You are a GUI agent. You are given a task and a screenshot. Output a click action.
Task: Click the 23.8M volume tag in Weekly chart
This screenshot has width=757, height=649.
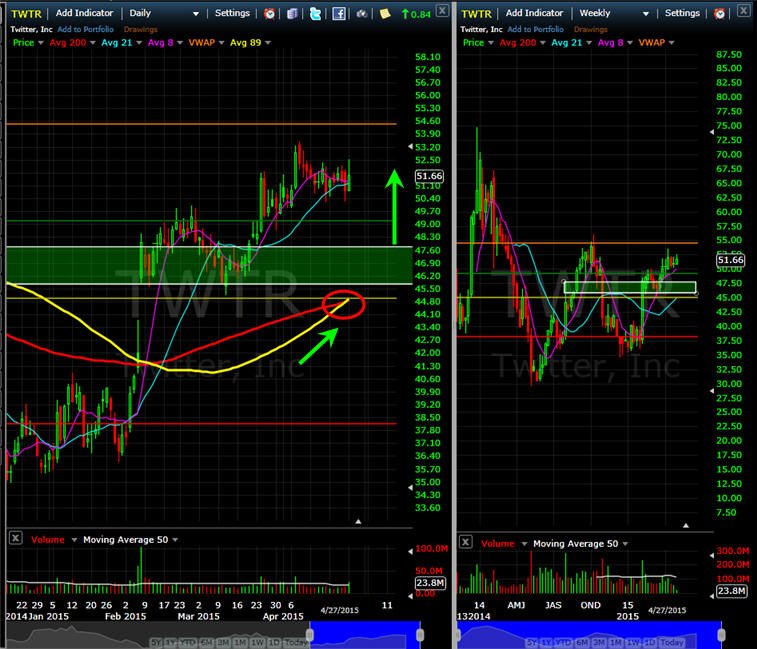pyautogui.click(x=731, y=591)
